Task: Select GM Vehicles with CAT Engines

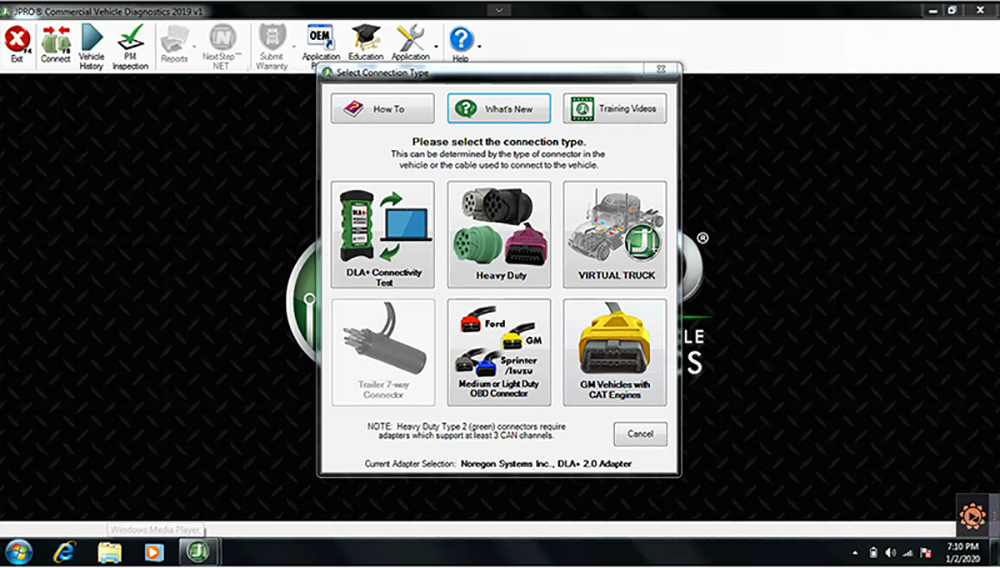Action: point(615,353)
